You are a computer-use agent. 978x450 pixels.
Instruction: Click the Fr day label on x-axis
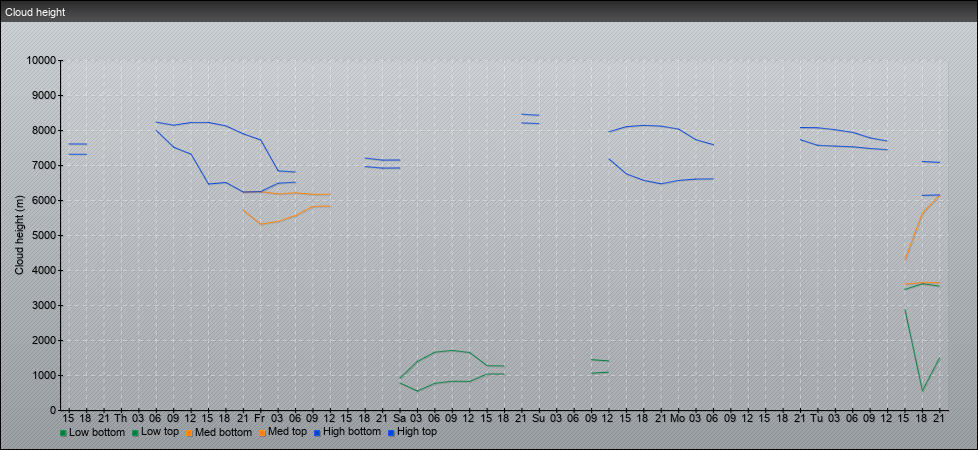[261, 418]
